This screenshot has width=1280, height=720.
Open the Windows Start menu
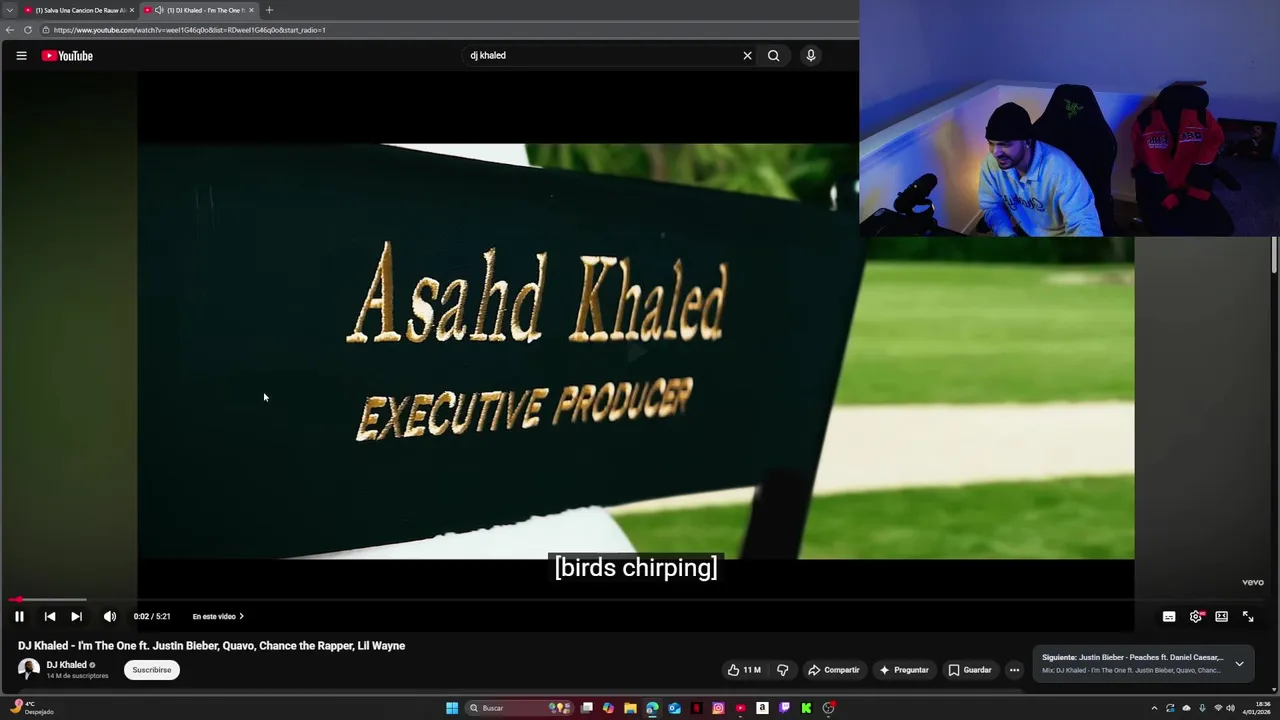(x=452, y=708)
